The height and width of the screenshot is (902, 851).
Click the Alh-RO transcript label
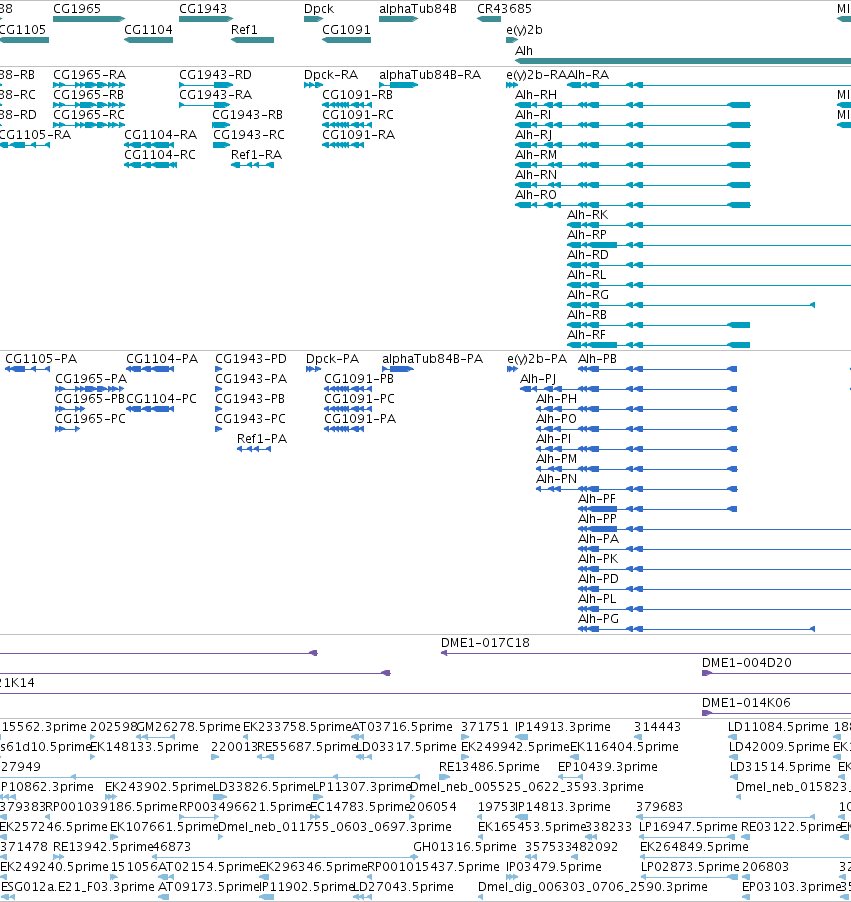click(x=536, y=194)
